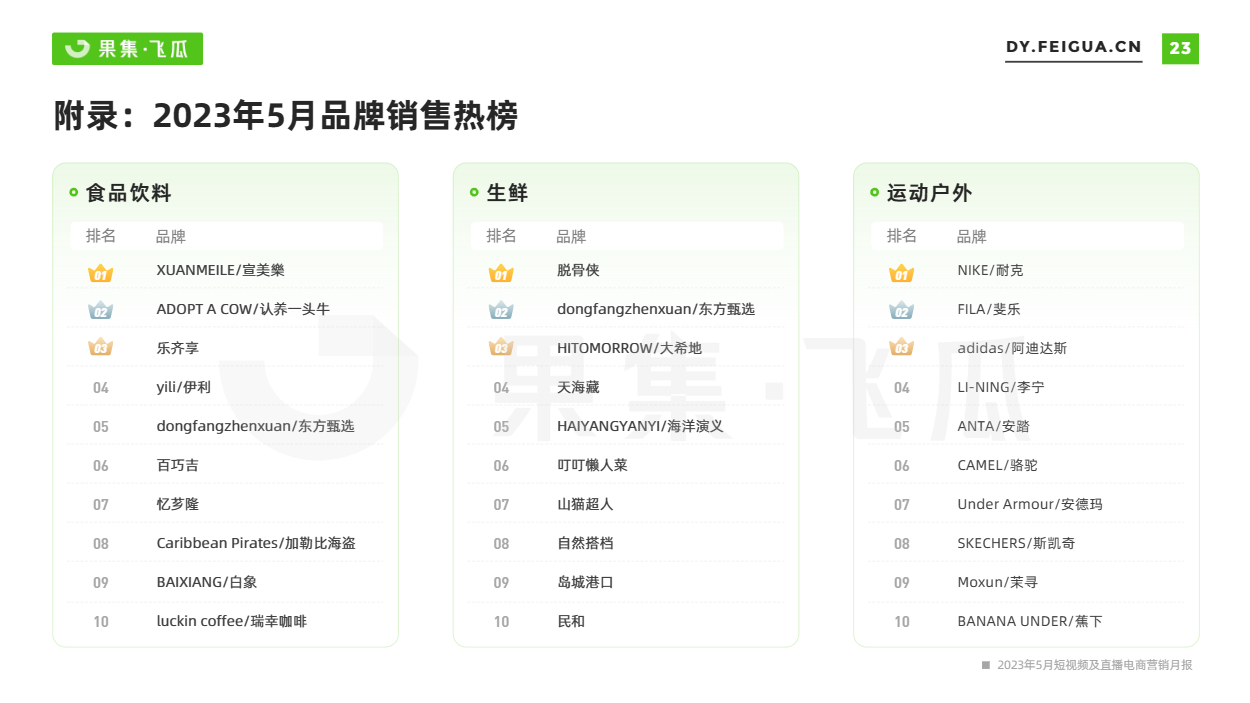Click dongfangzhenxuan/东方甄选 in 食品饮料 list
The width and height of the screenshot is (1250, 703).
point(255,426)
